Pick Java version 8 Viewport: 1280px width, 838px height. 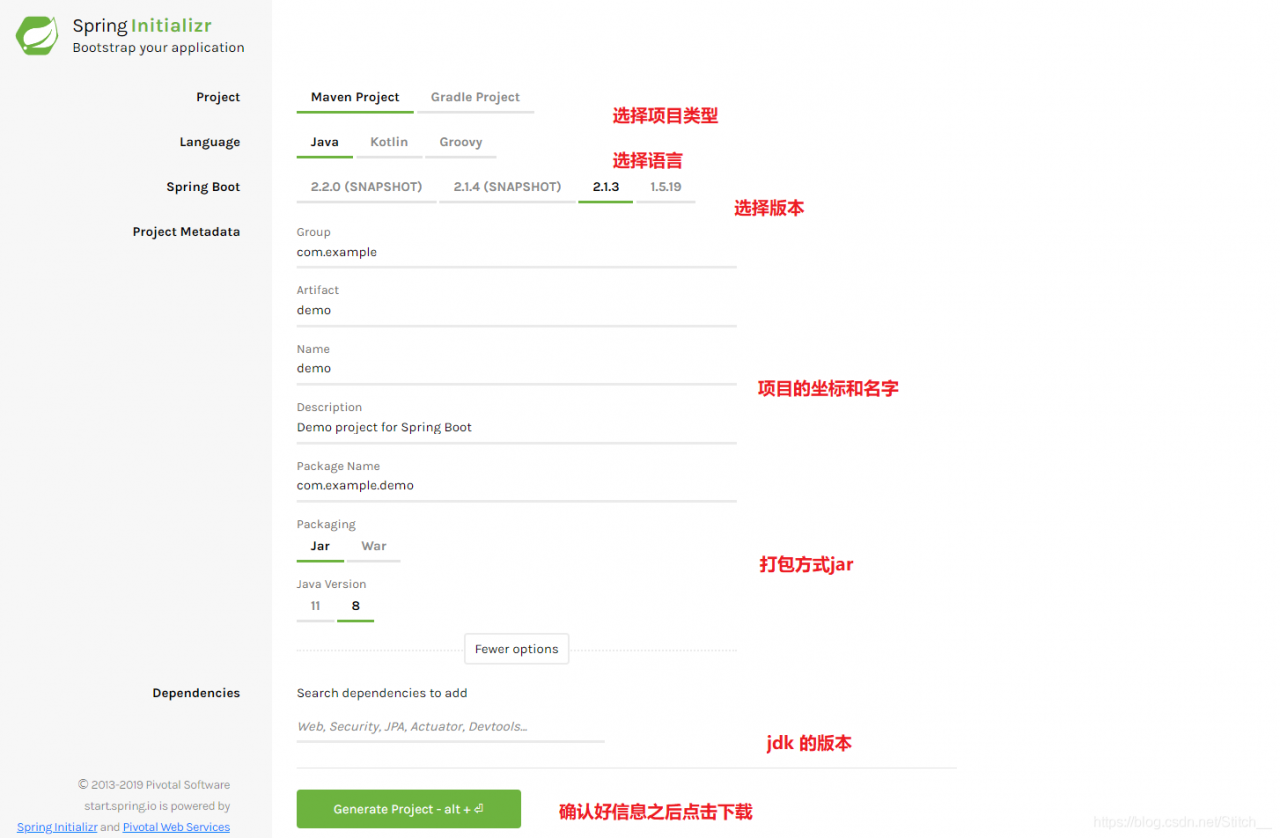pos(355,606)
